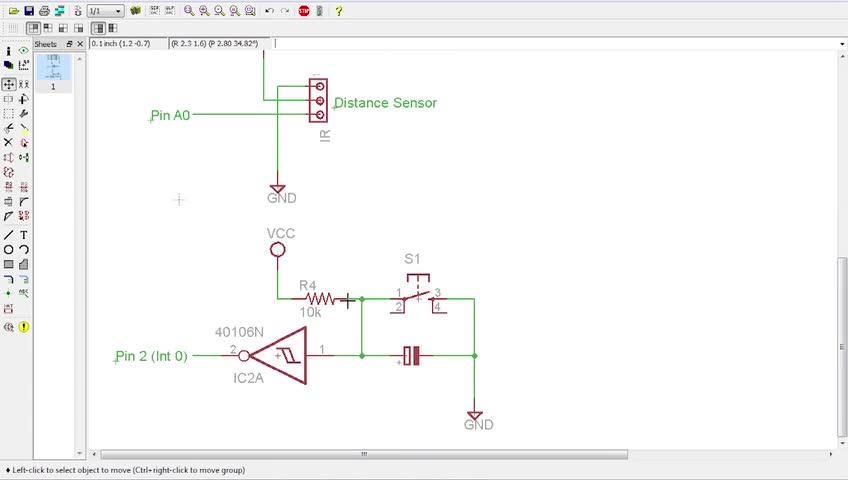Select the Rectangle tool
The width and height of the screenshot is (848, 480).
8,264
